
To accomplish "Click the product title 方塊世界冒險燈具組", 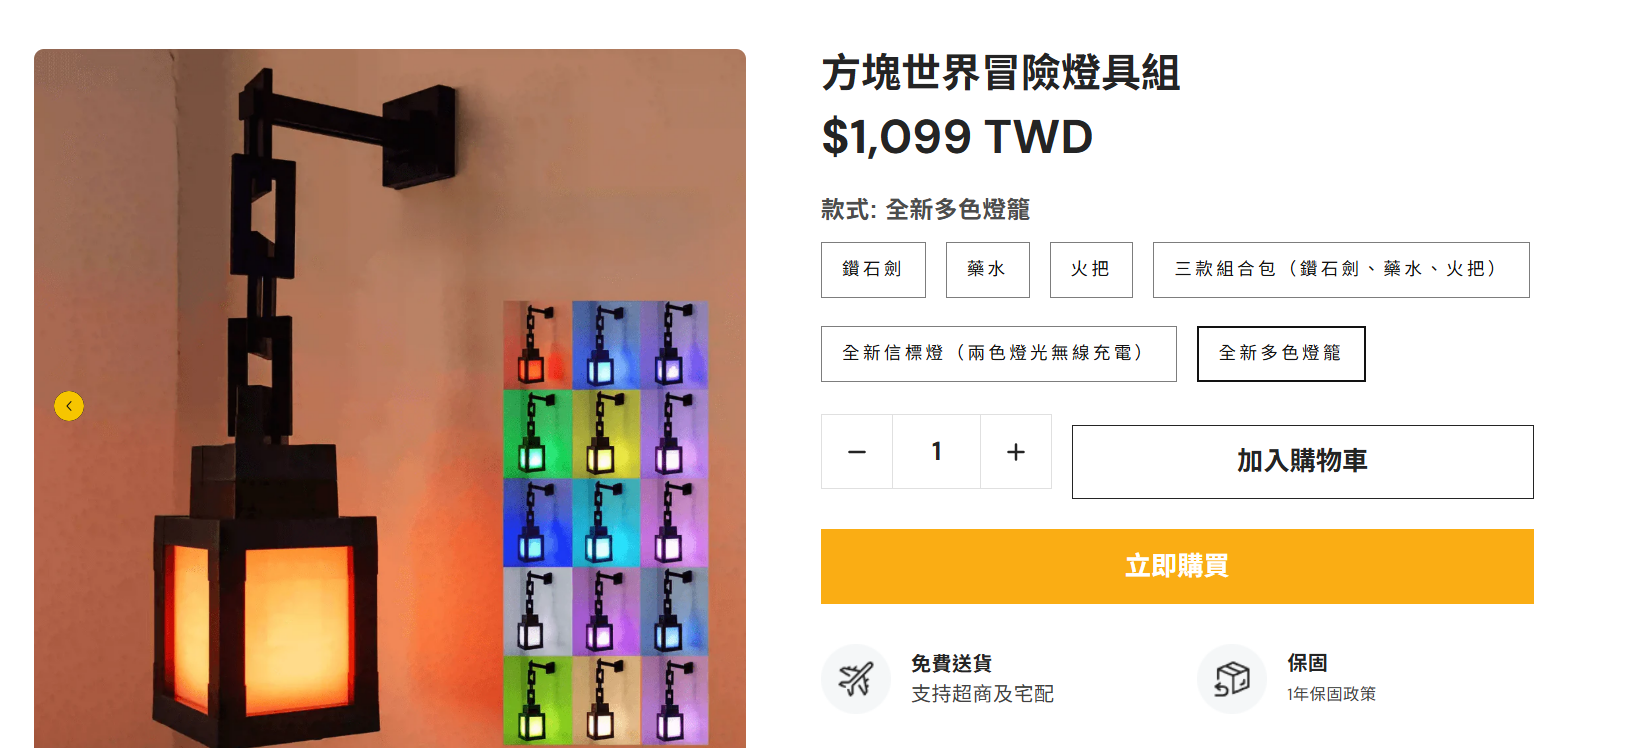I will 1001,73.
